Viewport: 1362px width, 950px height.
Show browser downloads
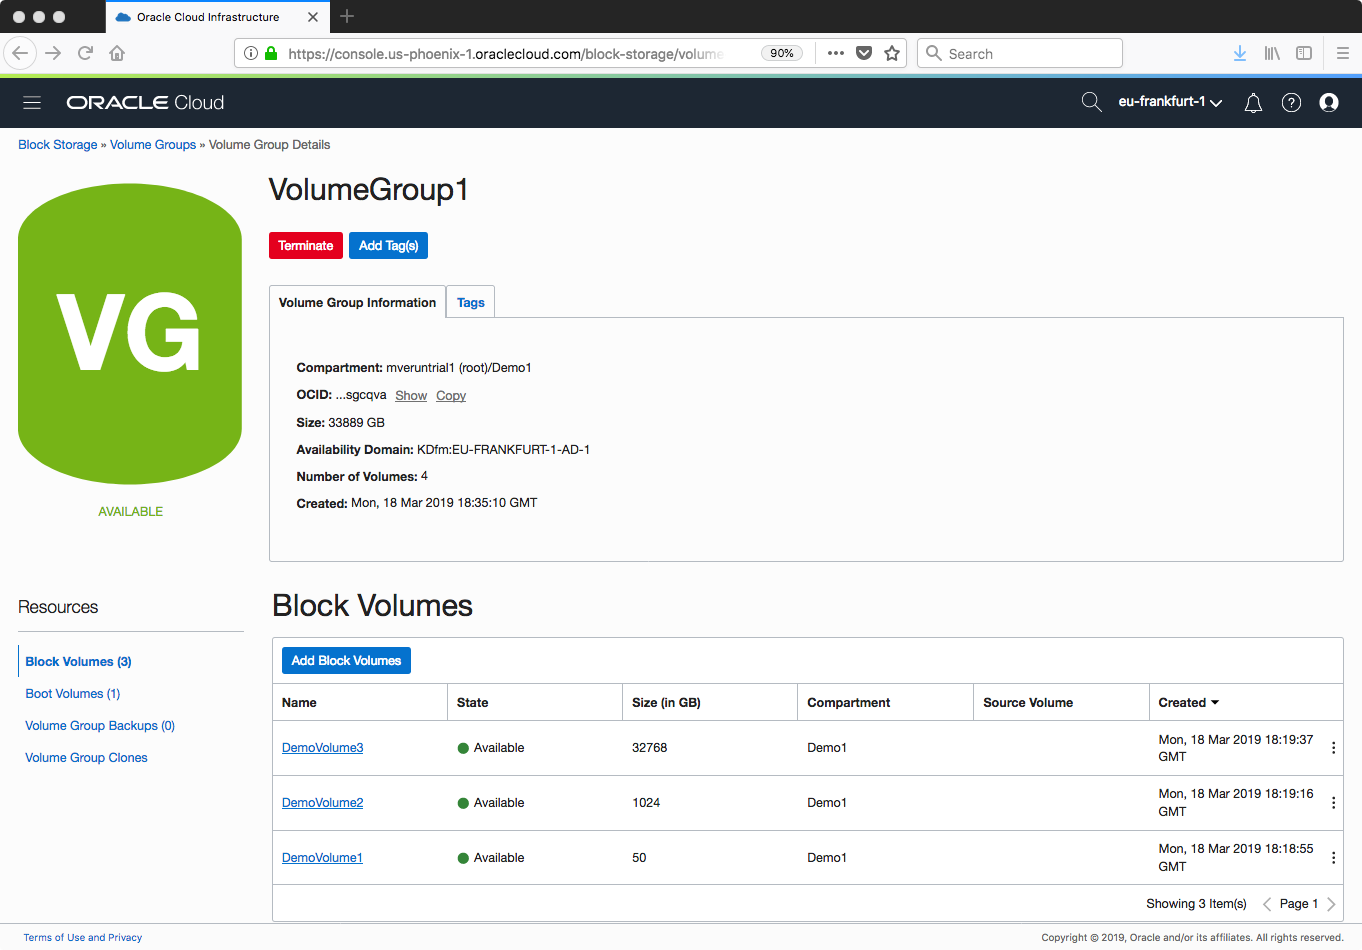[1240, 53]
